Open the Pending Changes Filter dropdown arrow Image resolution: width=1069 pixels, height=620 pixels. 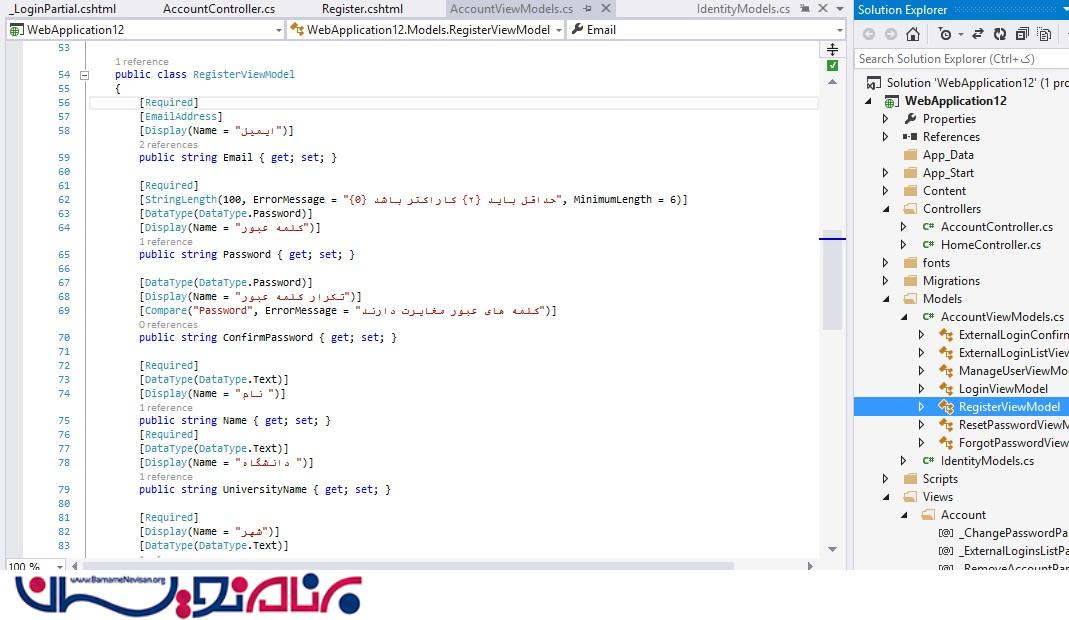click(960, 34)
